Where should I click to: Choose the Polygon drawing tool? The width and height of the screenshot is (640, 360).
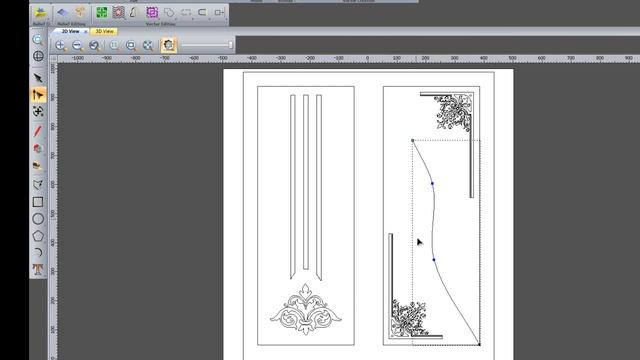pos(38,236)
